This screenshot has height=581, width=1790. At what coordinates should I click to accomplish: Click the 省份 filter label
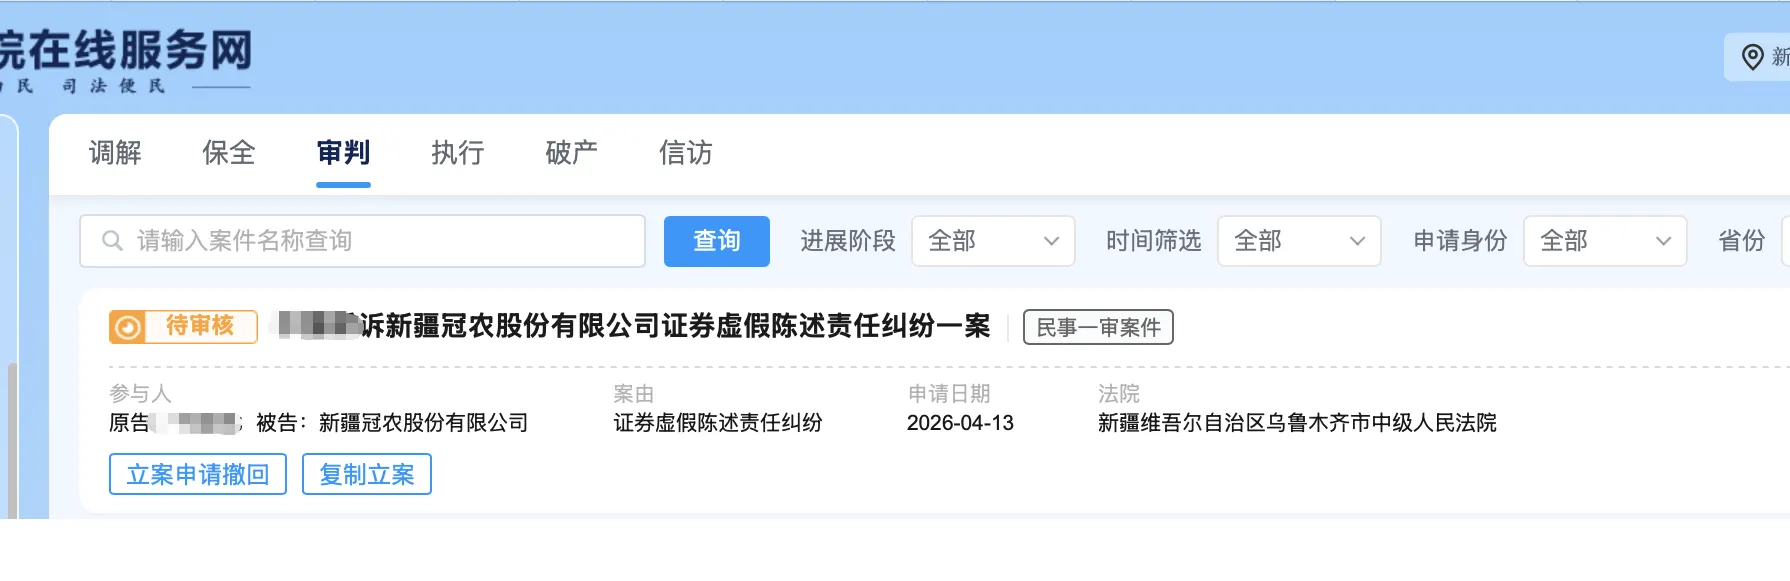[x=1741, y=241]
